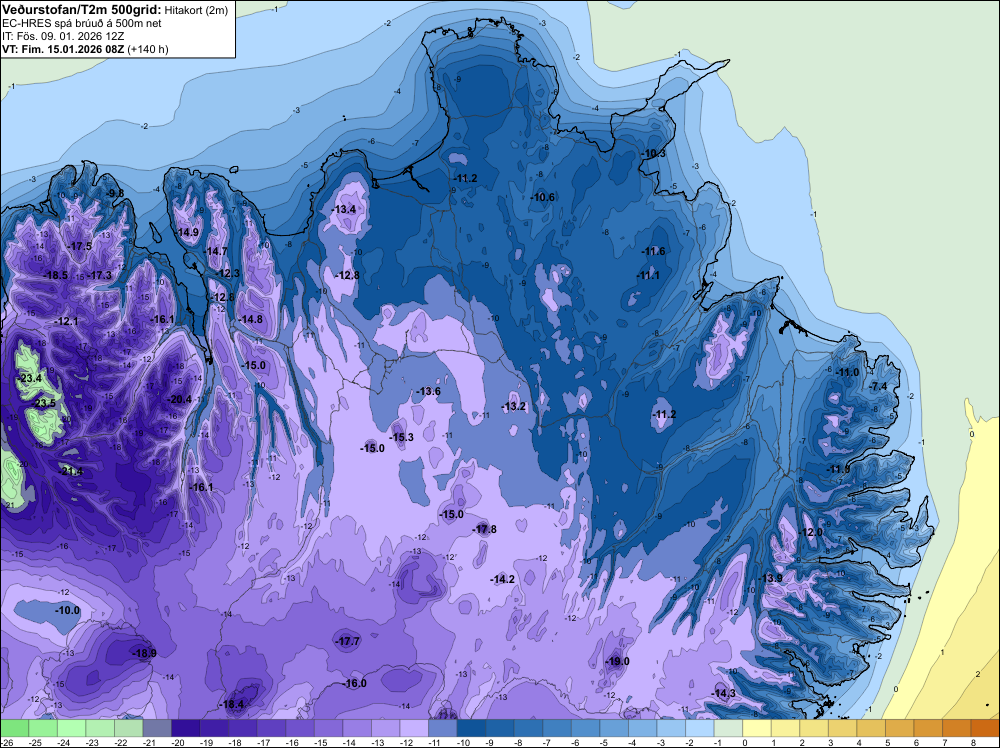Click the light blue -2 legend swatch

[x=700, y=728]
